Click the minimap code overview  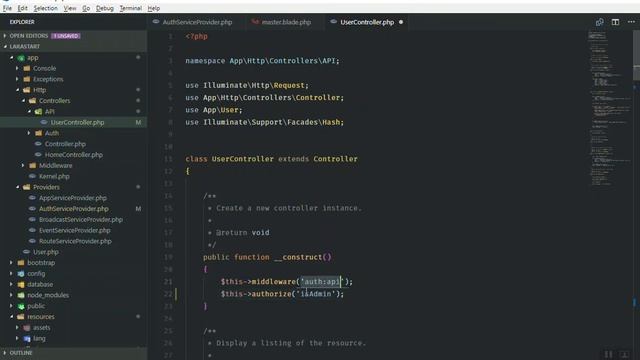[x=610, y=110]
